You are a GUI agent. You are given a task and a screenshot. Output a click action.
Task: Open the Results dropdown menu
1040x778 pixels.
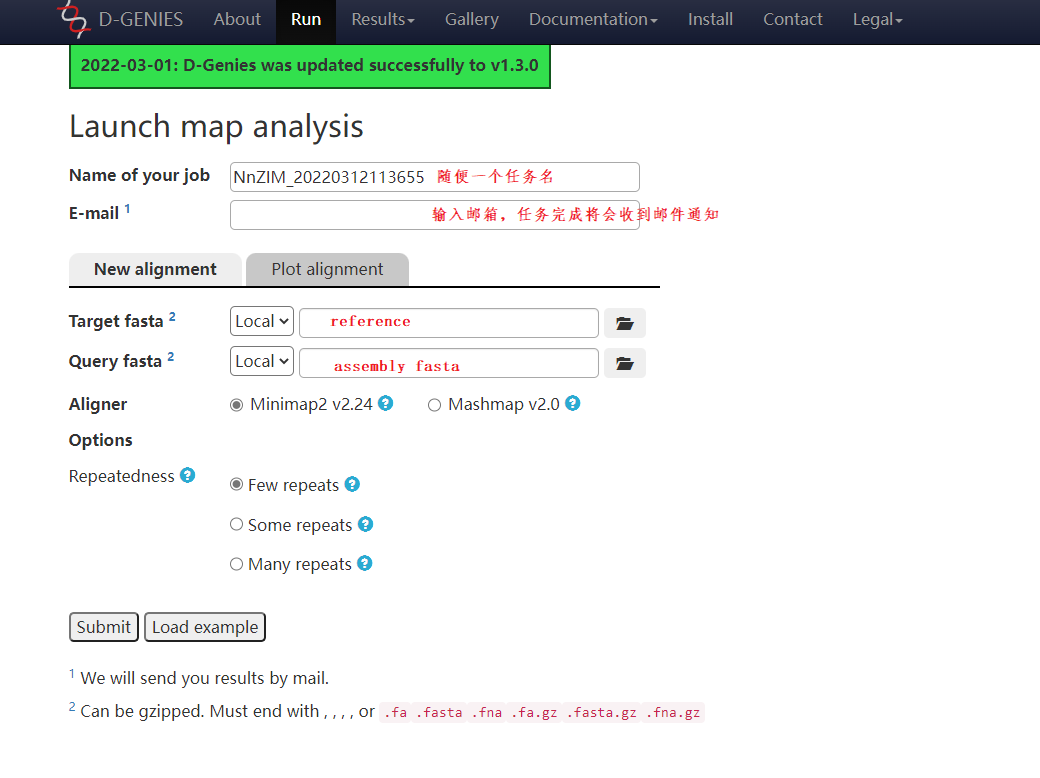pos(383,20)
